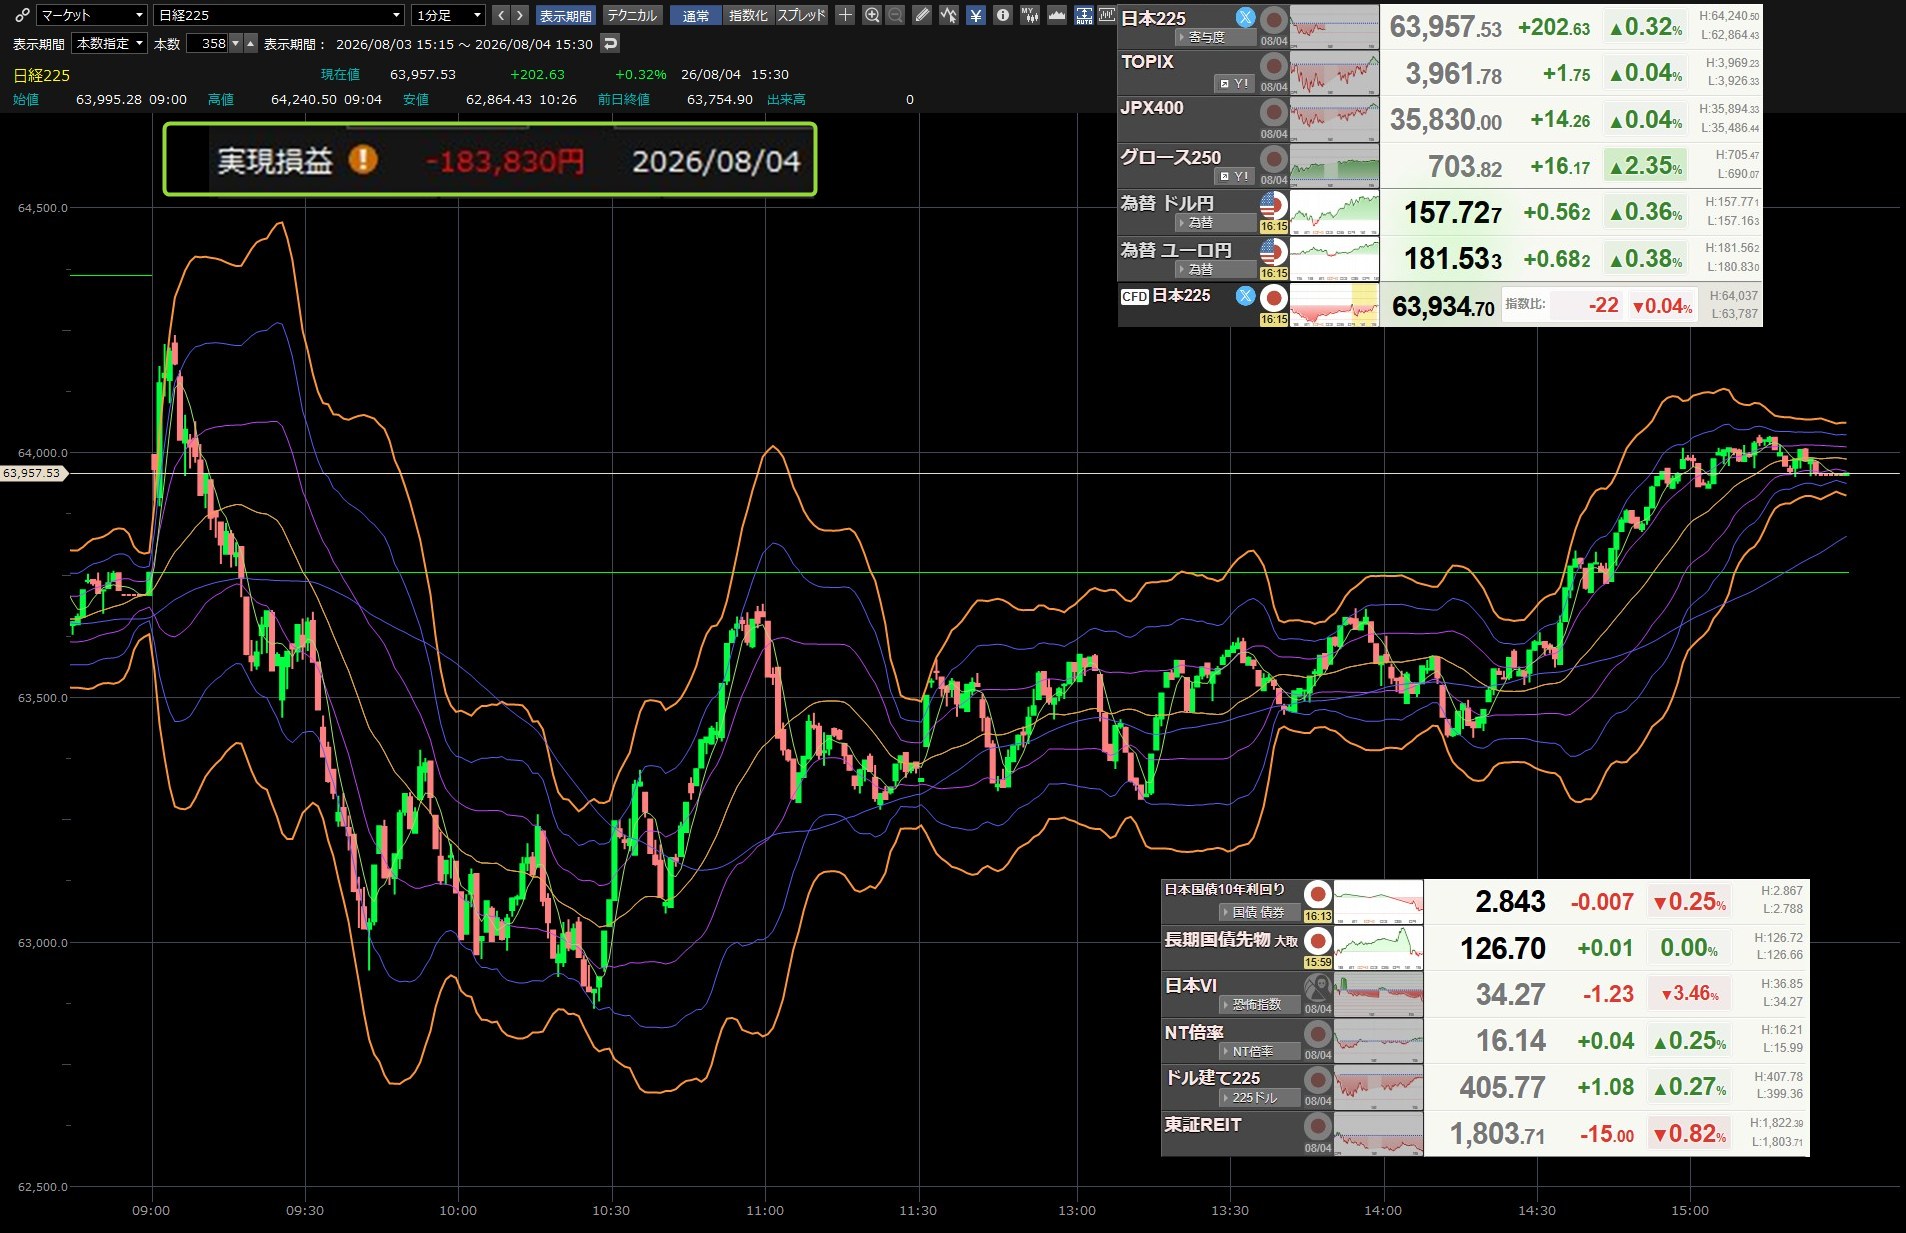Click the -183,830円 realized loss value

(x=505, y=161)
